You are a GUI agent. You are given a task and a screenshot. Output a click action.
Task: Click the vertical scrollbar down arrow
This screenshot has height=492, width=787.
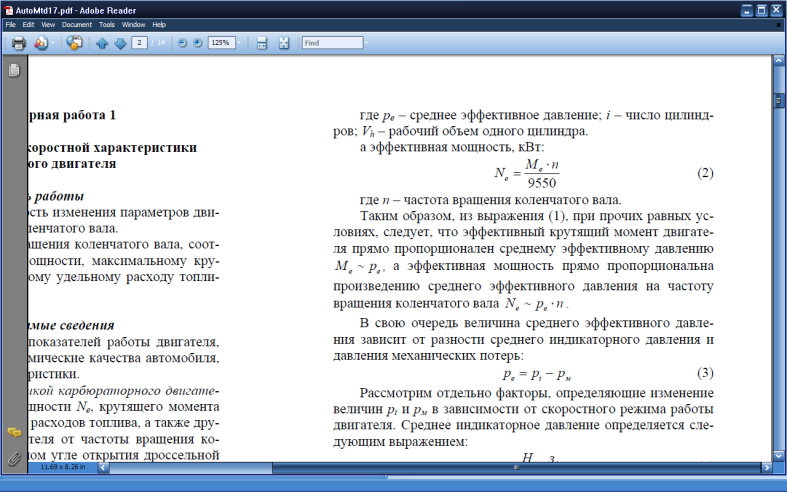(x=778, y=456)
